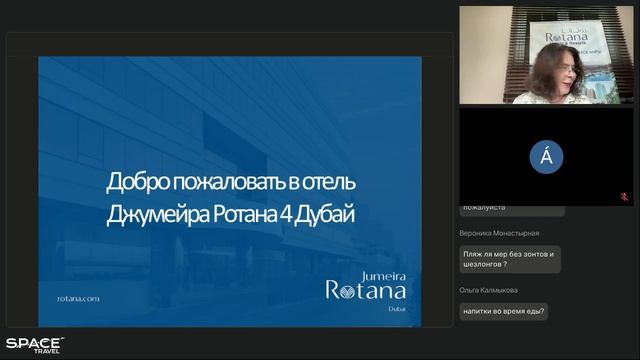Click the partially hidden 'пожалуйста' chat message
The image size is (640, 360).
(512, 210)
